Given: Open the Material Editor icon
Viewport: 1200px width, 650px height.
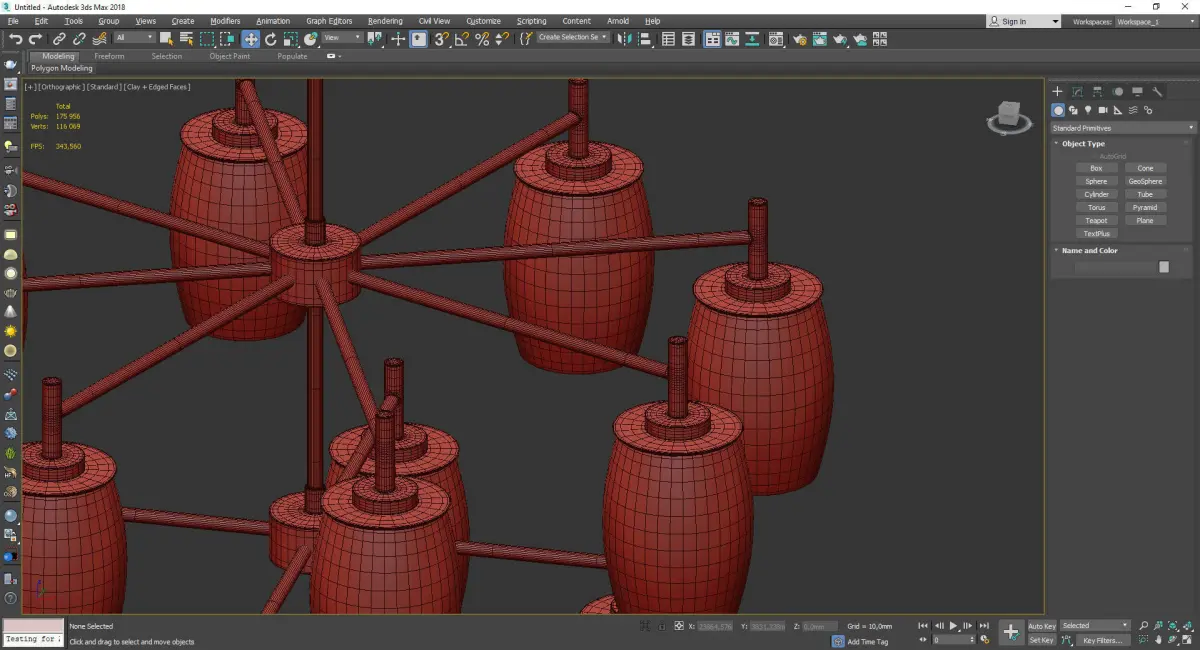Looking at the screenshot, I should point(775,39).
